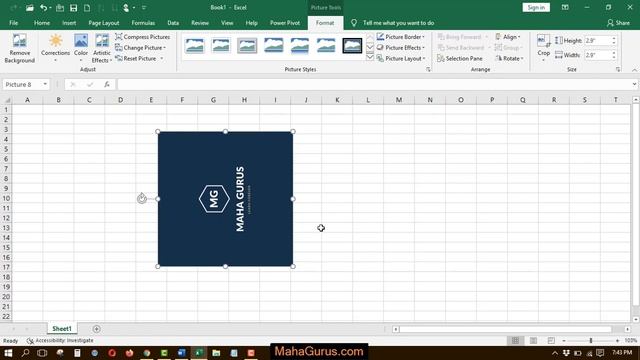Select the Sheet1 tab

tap(62, 329)
